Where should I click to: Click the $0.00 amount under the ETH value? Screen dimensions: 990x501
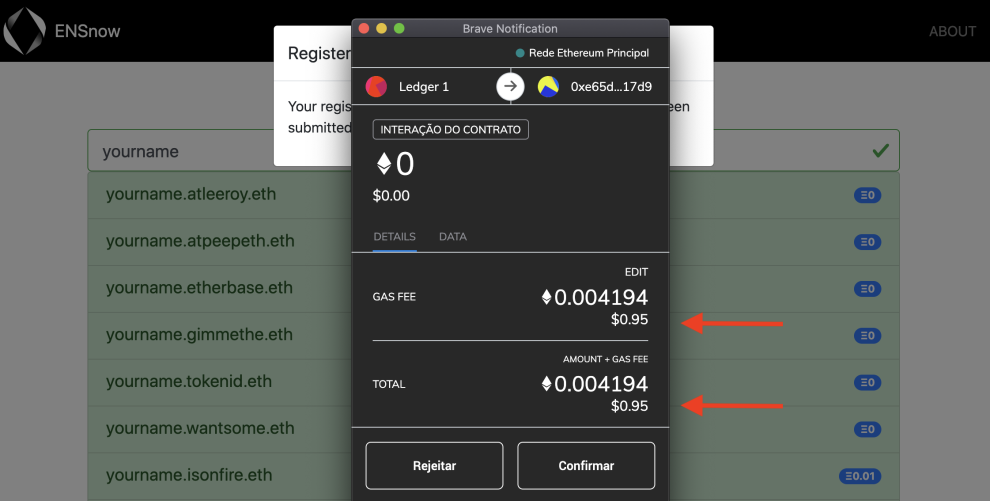point(391,196)
